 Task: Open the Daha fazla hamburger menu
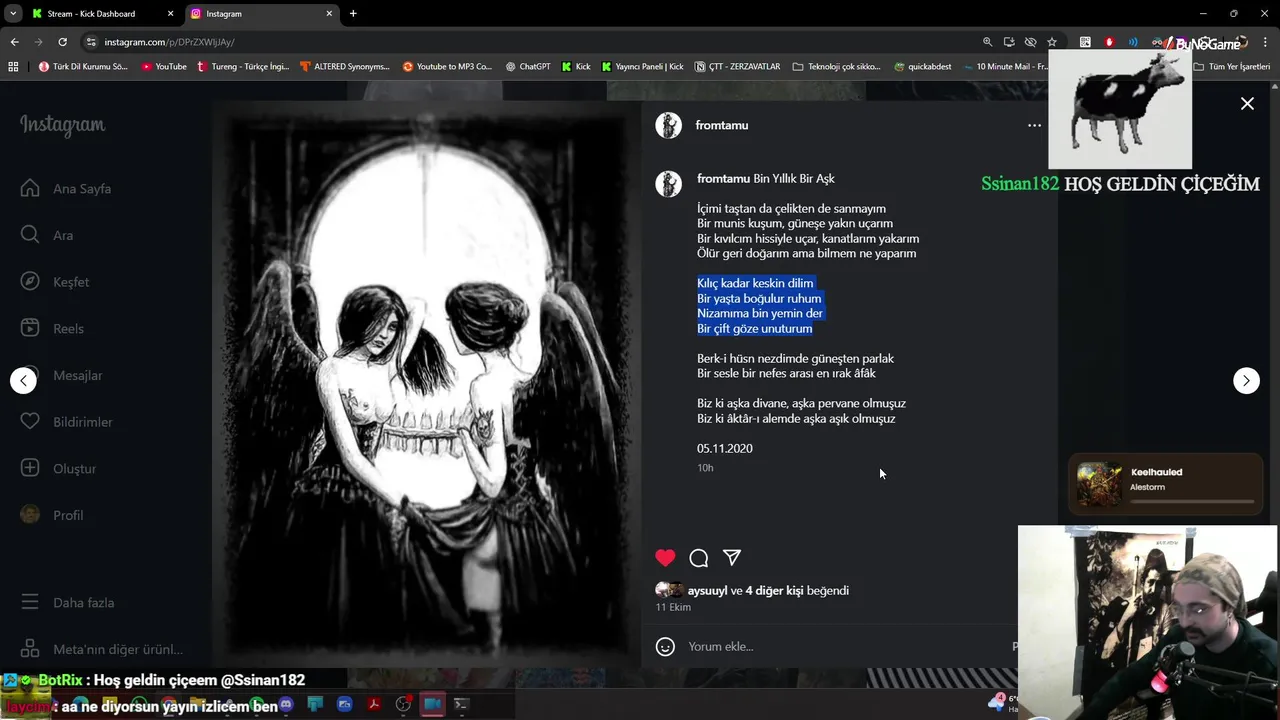[x=67, y=603]
